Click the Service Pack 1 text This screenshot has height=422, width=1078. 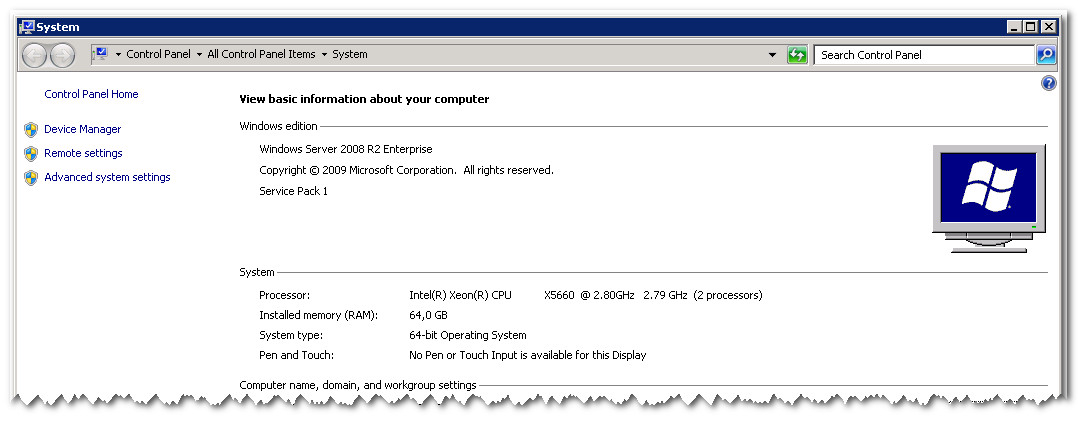294,191
